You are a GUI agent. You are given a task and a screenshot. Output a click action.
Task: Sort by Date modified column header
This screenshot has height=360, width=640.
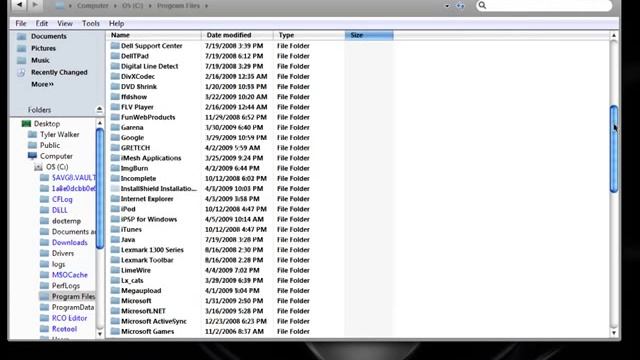pyautogui.click(x=238, y=35)
